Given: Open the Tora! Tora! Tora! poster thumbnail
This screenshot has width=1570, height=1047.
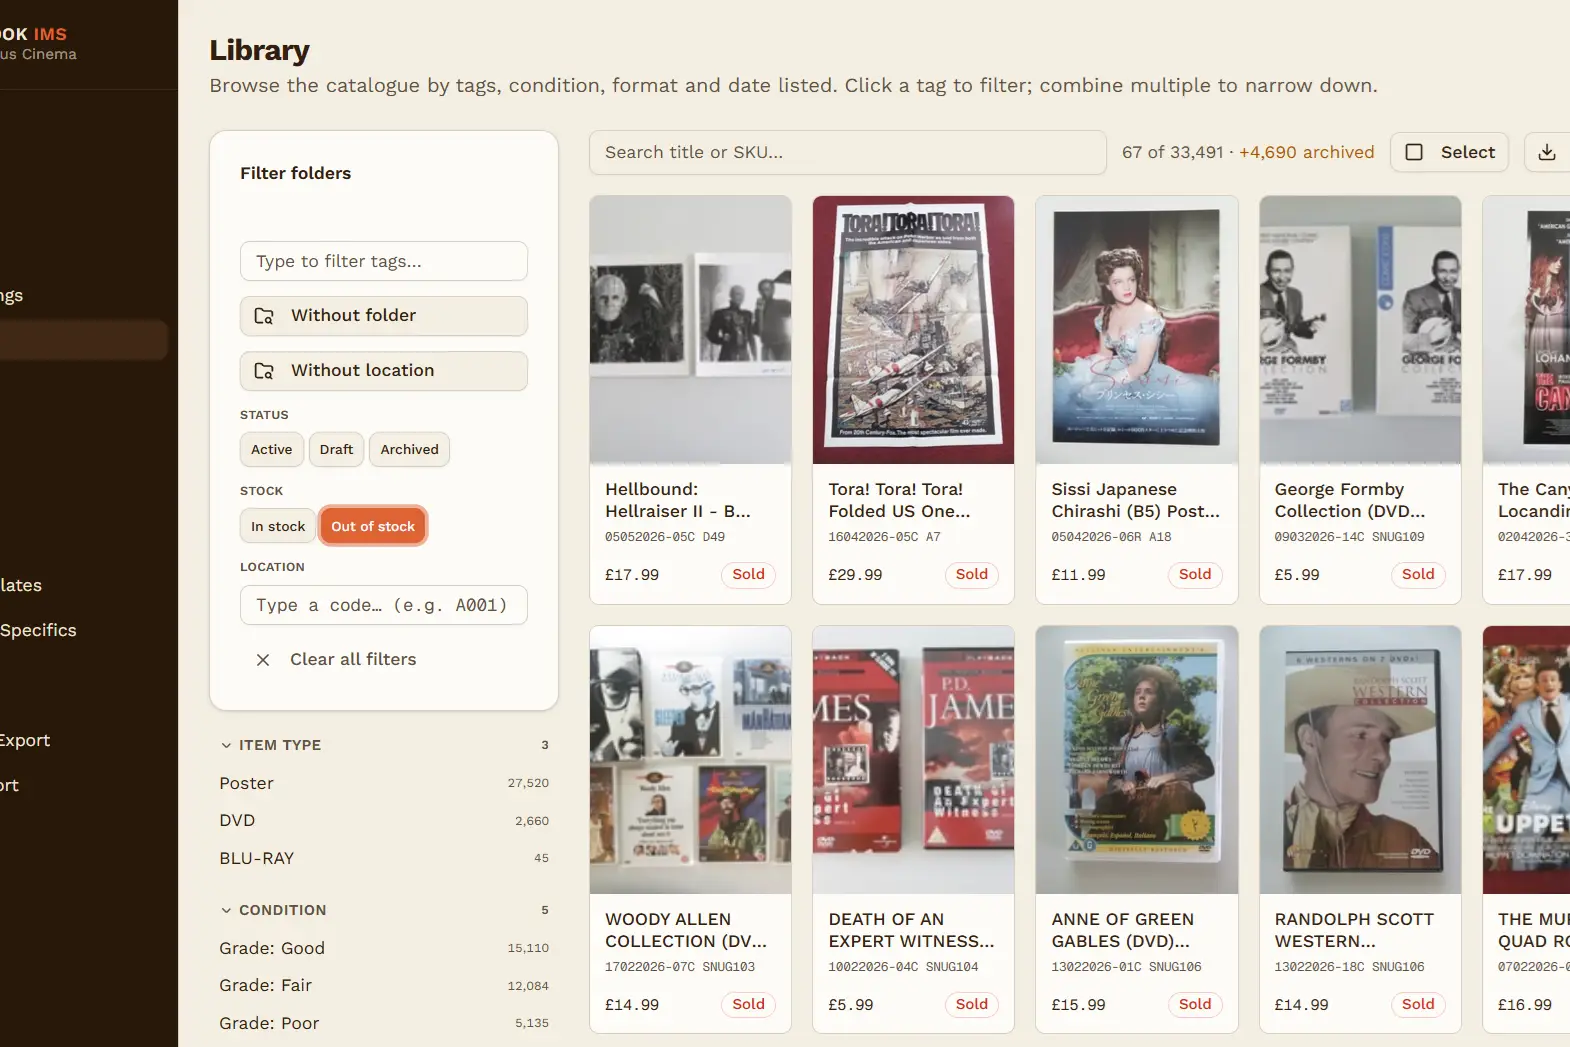Looking at the screenshot, I should (913, 330).
